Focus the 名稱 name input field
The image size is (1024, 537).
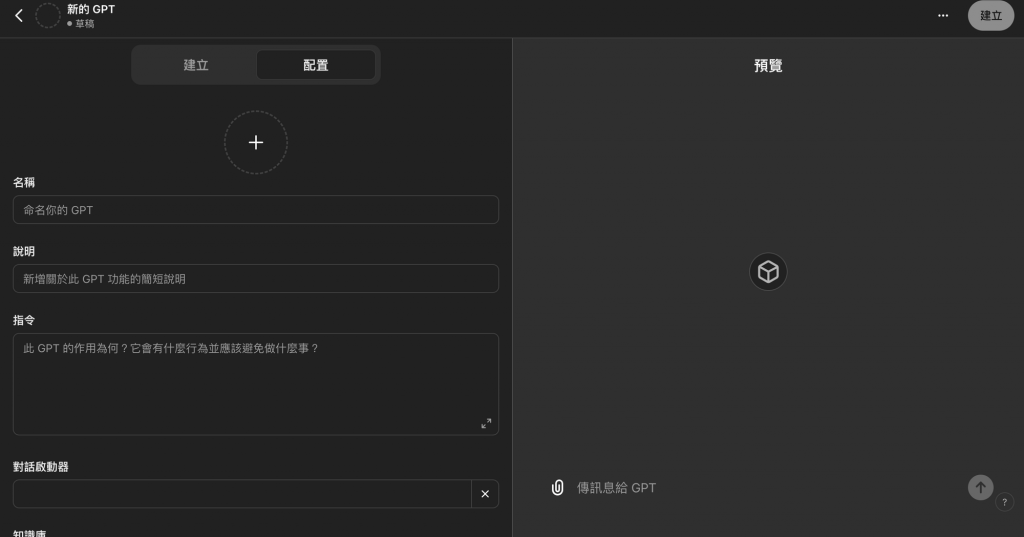(x=256, y=210)
